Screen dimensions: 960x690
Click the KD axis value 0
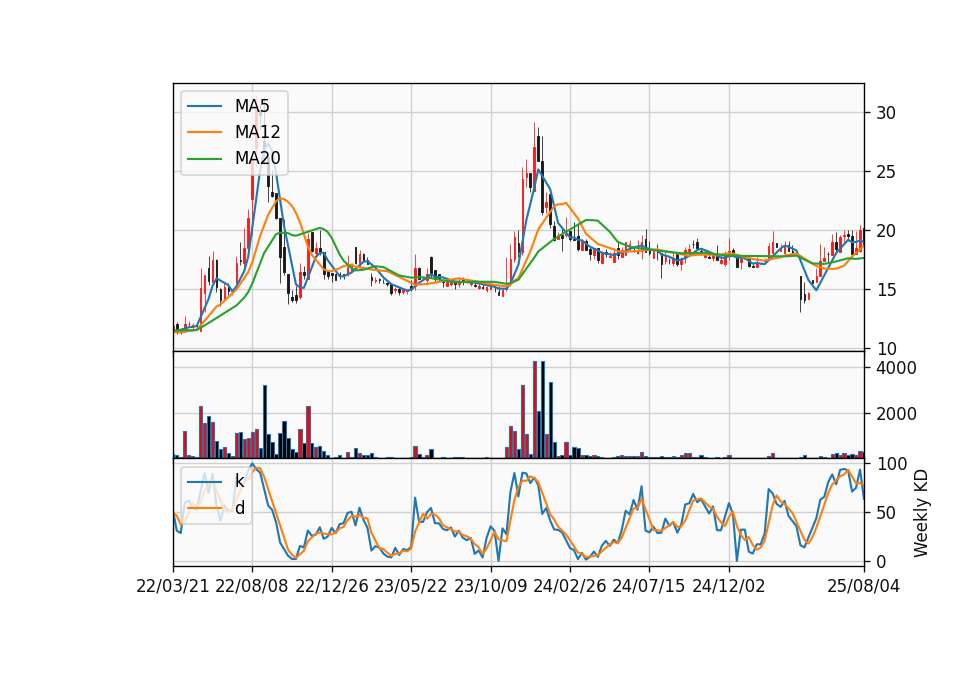[881, 562]
